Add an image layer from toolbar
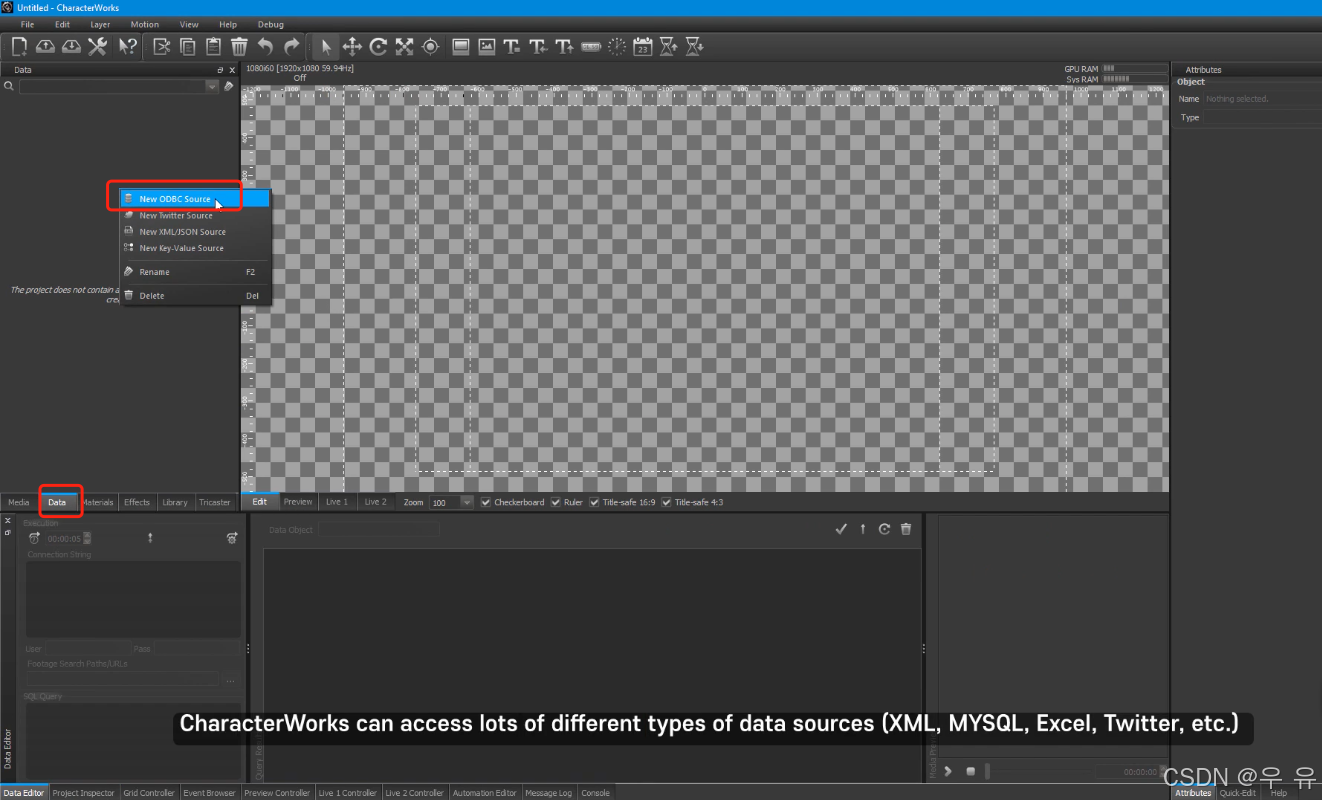Viewport: 1322px width, 800px height. [487, 46]
